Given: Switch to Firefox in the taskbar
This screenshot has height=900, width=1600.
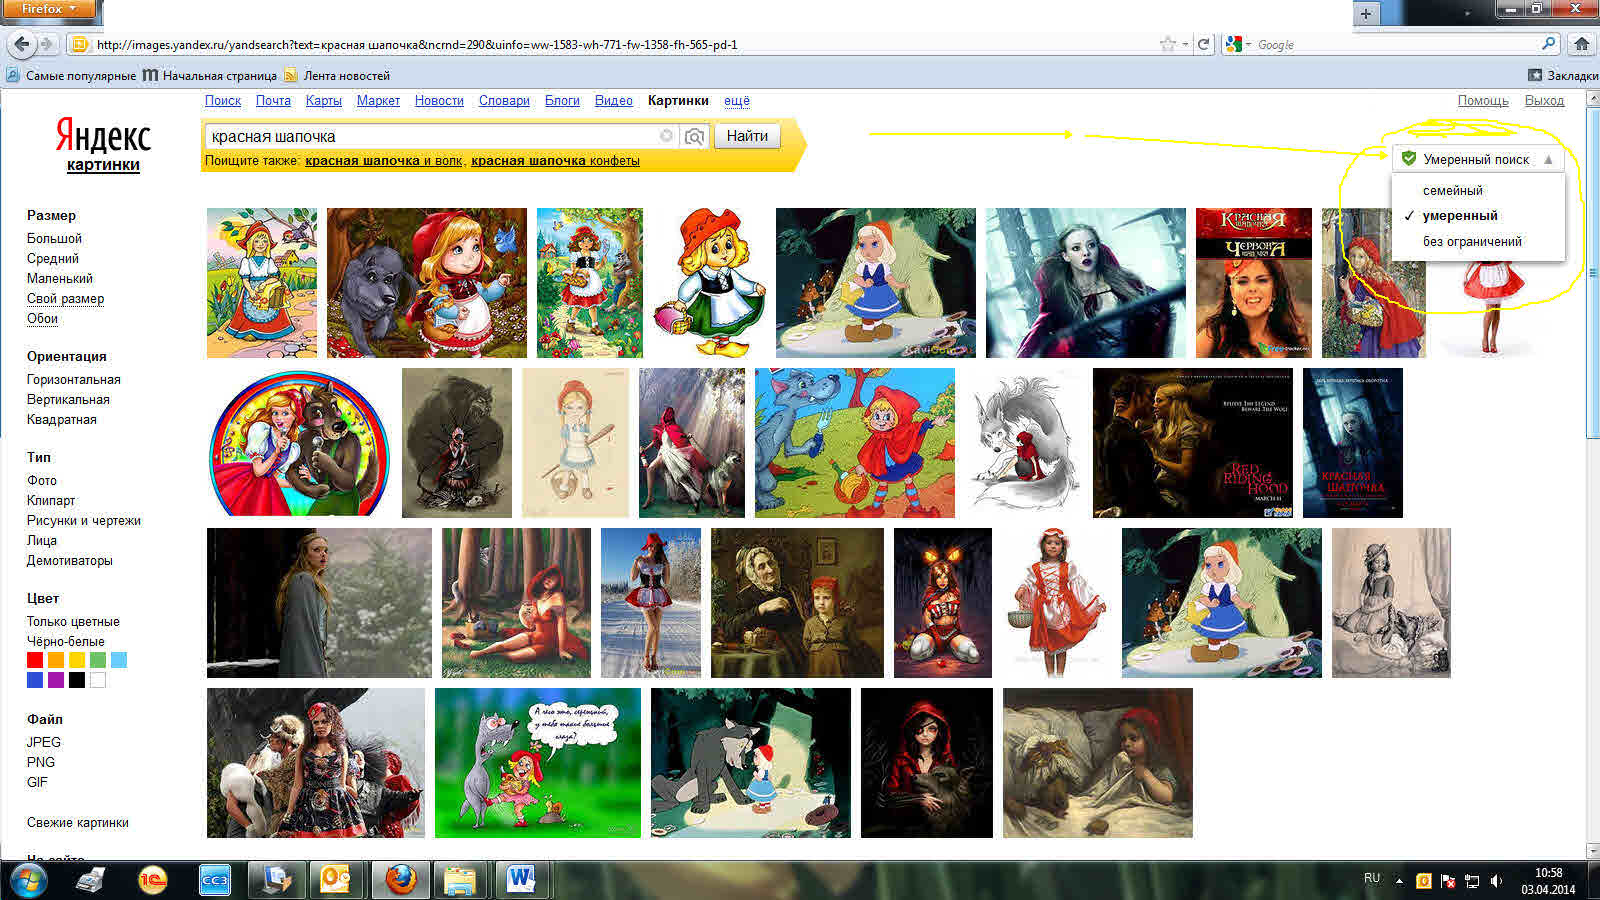Looking at the screenshot, I should 400,881.
